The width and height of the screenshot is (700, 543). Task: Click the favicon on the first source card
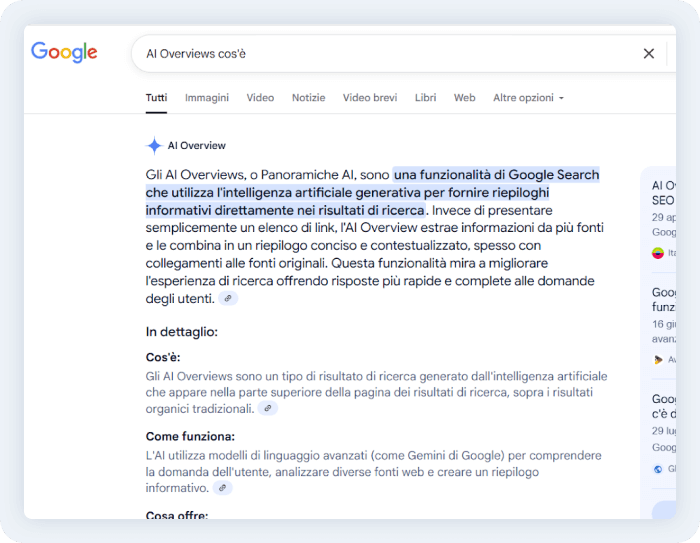tap(658, 253)
